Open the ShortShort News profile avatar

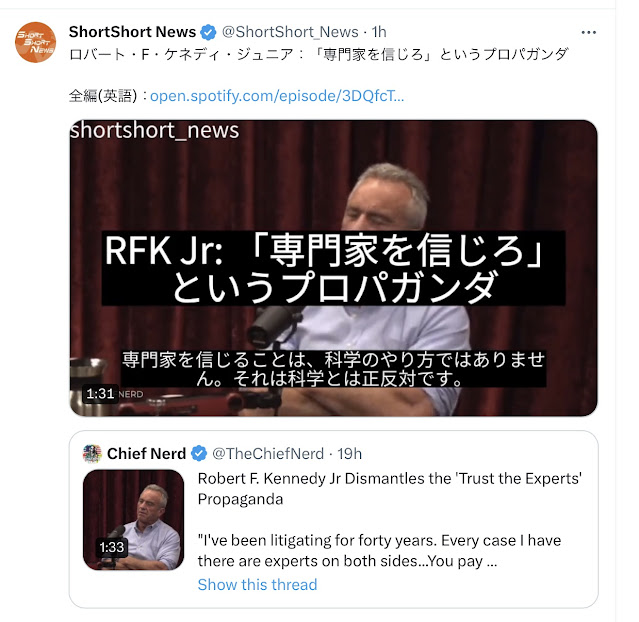point(35,42)
